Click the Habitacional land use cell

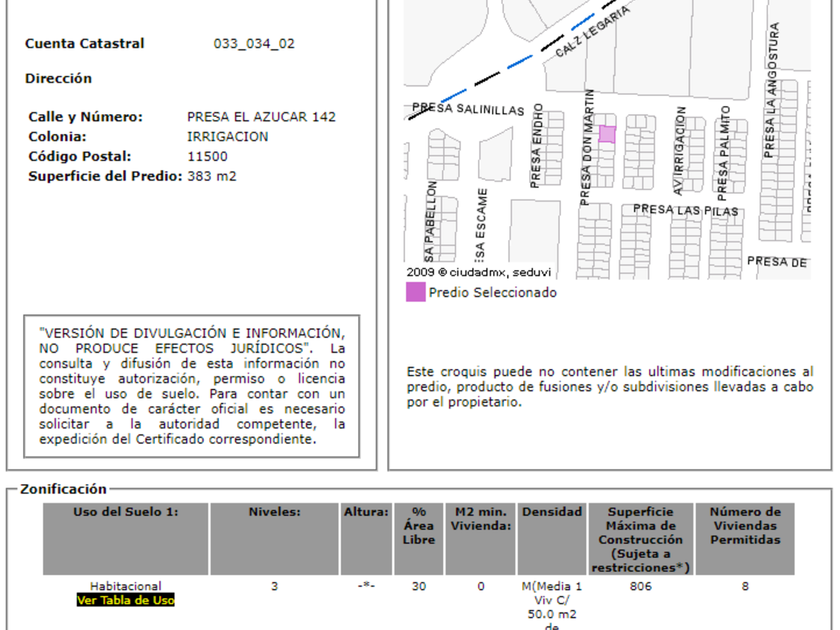[x=126, y=586]
